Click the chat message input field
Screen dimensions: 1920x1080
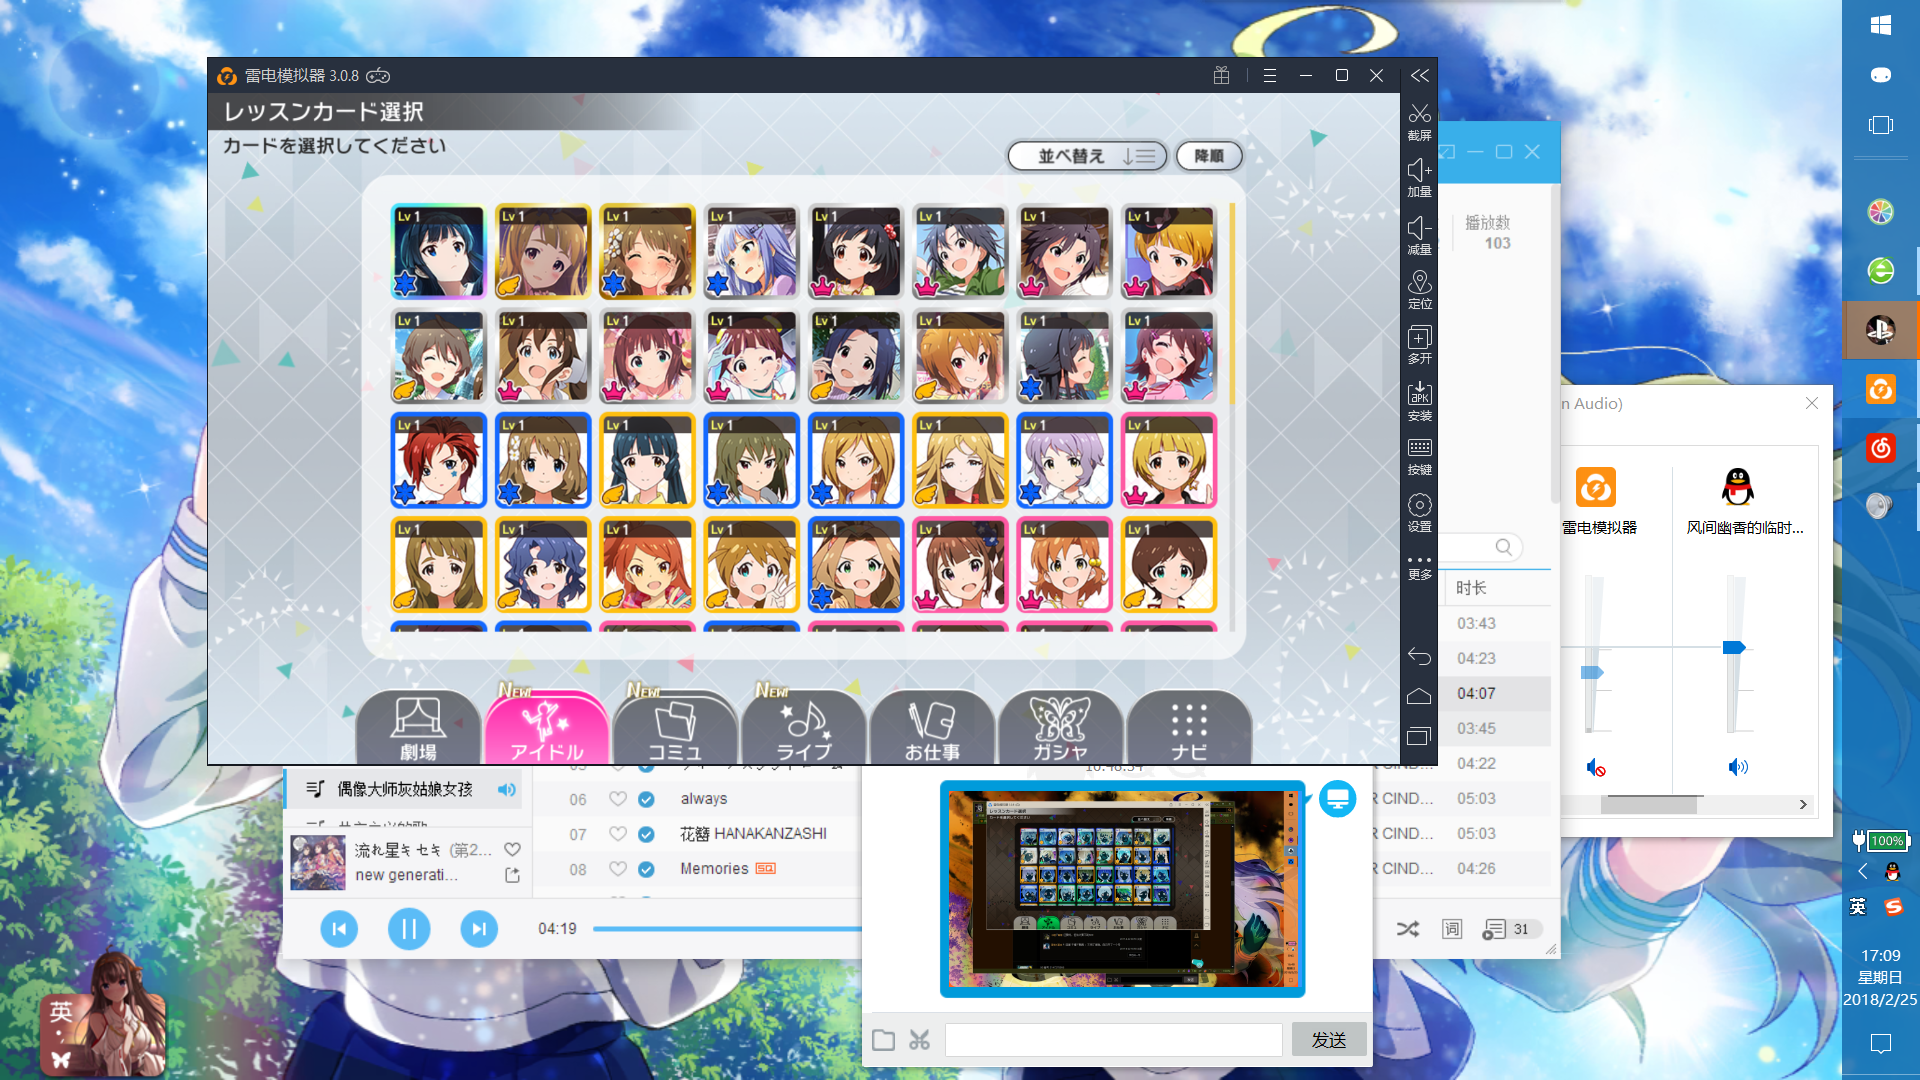point(1113,1040)
